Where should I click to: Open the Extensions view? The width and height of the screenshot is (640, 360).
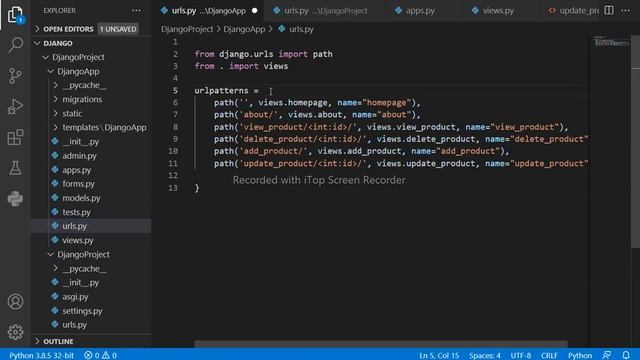[15, 137]
